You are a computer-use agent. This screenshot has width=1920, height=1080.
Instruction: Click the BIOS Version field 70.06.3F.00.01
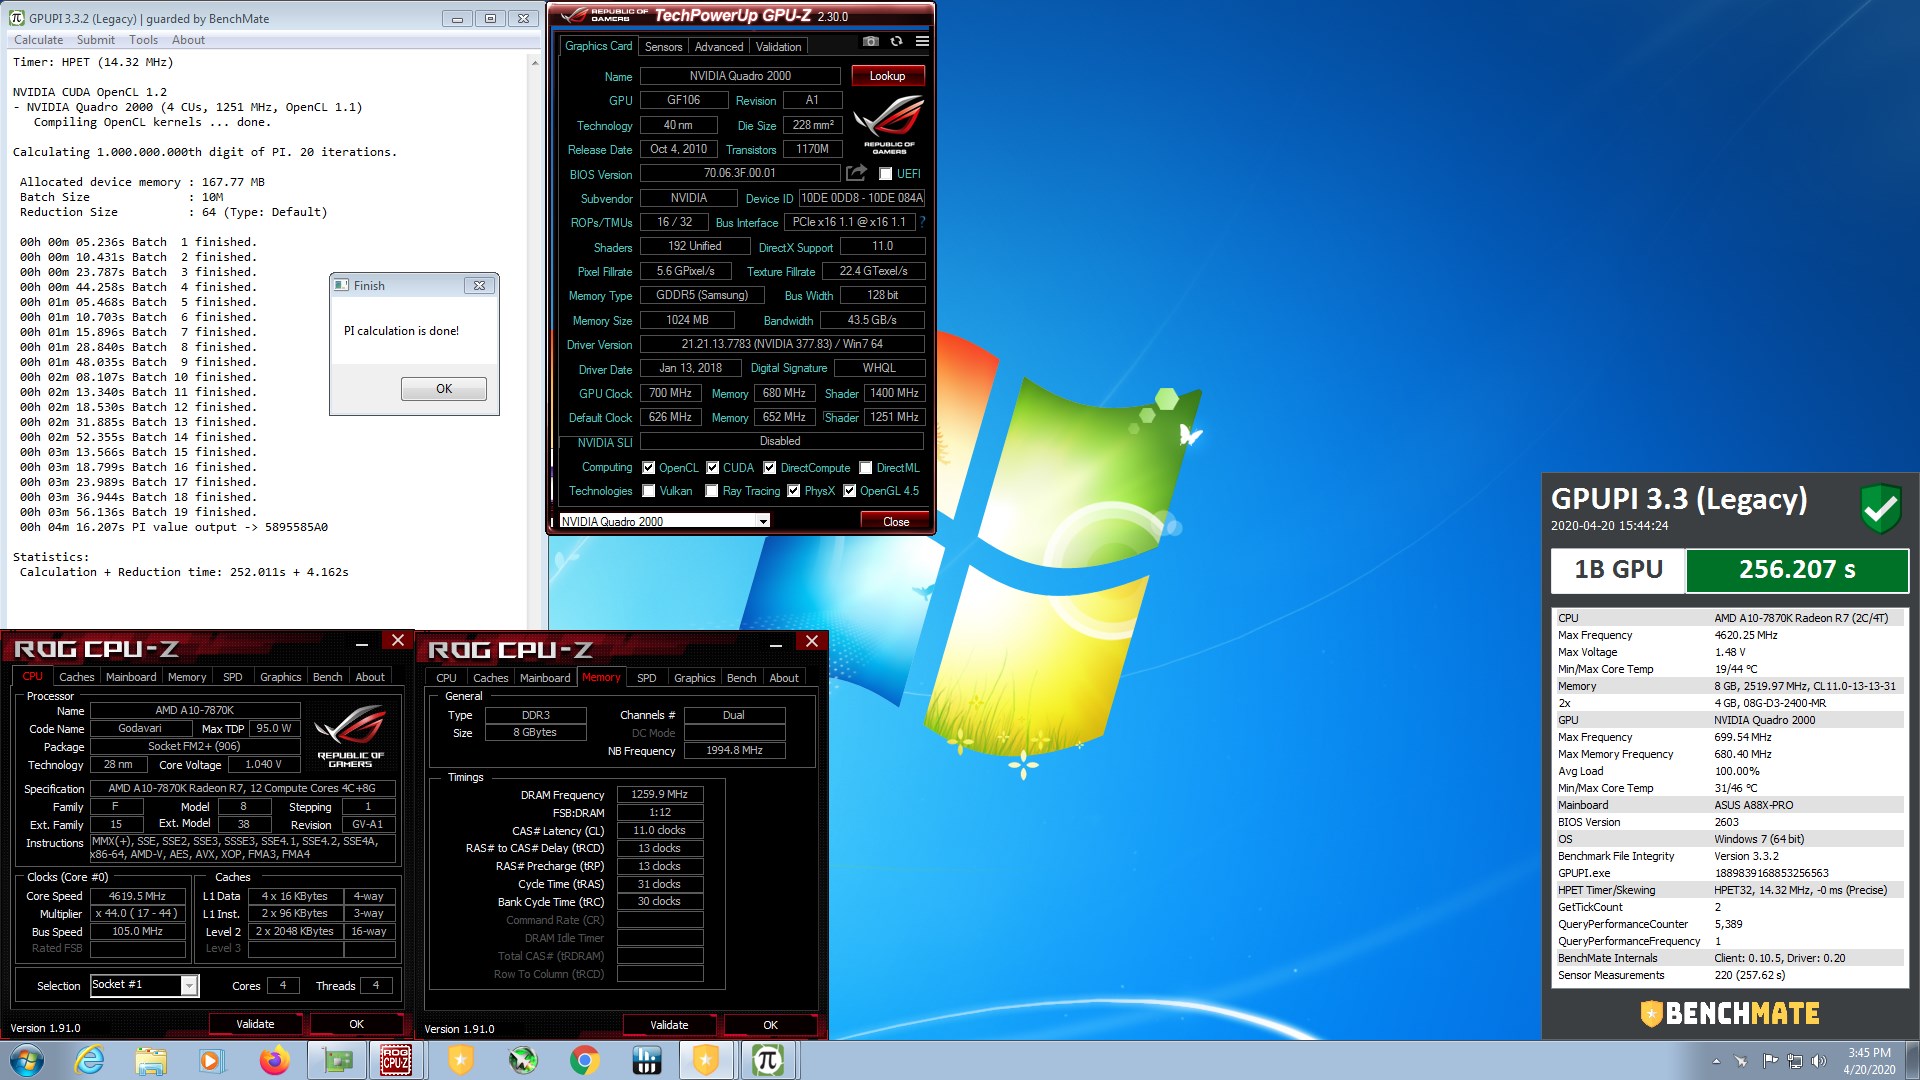point(740,174)
